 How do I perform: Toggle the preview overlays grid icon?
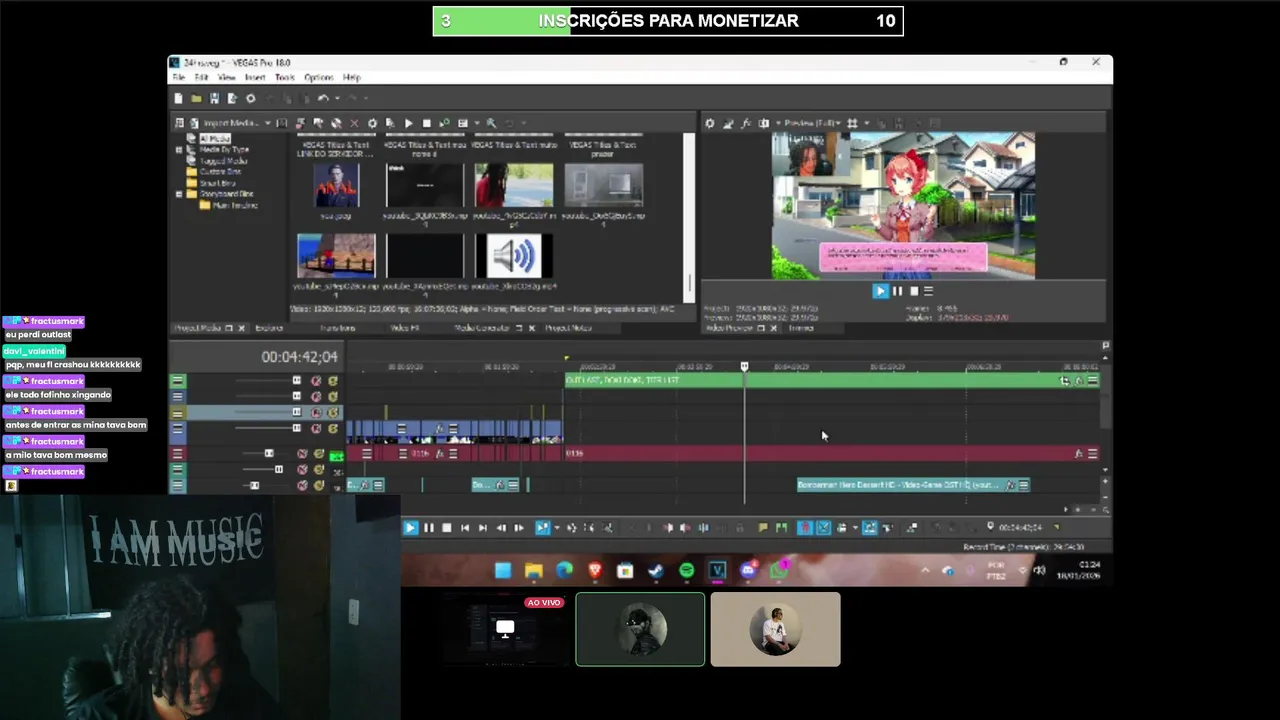pos(852,123)
